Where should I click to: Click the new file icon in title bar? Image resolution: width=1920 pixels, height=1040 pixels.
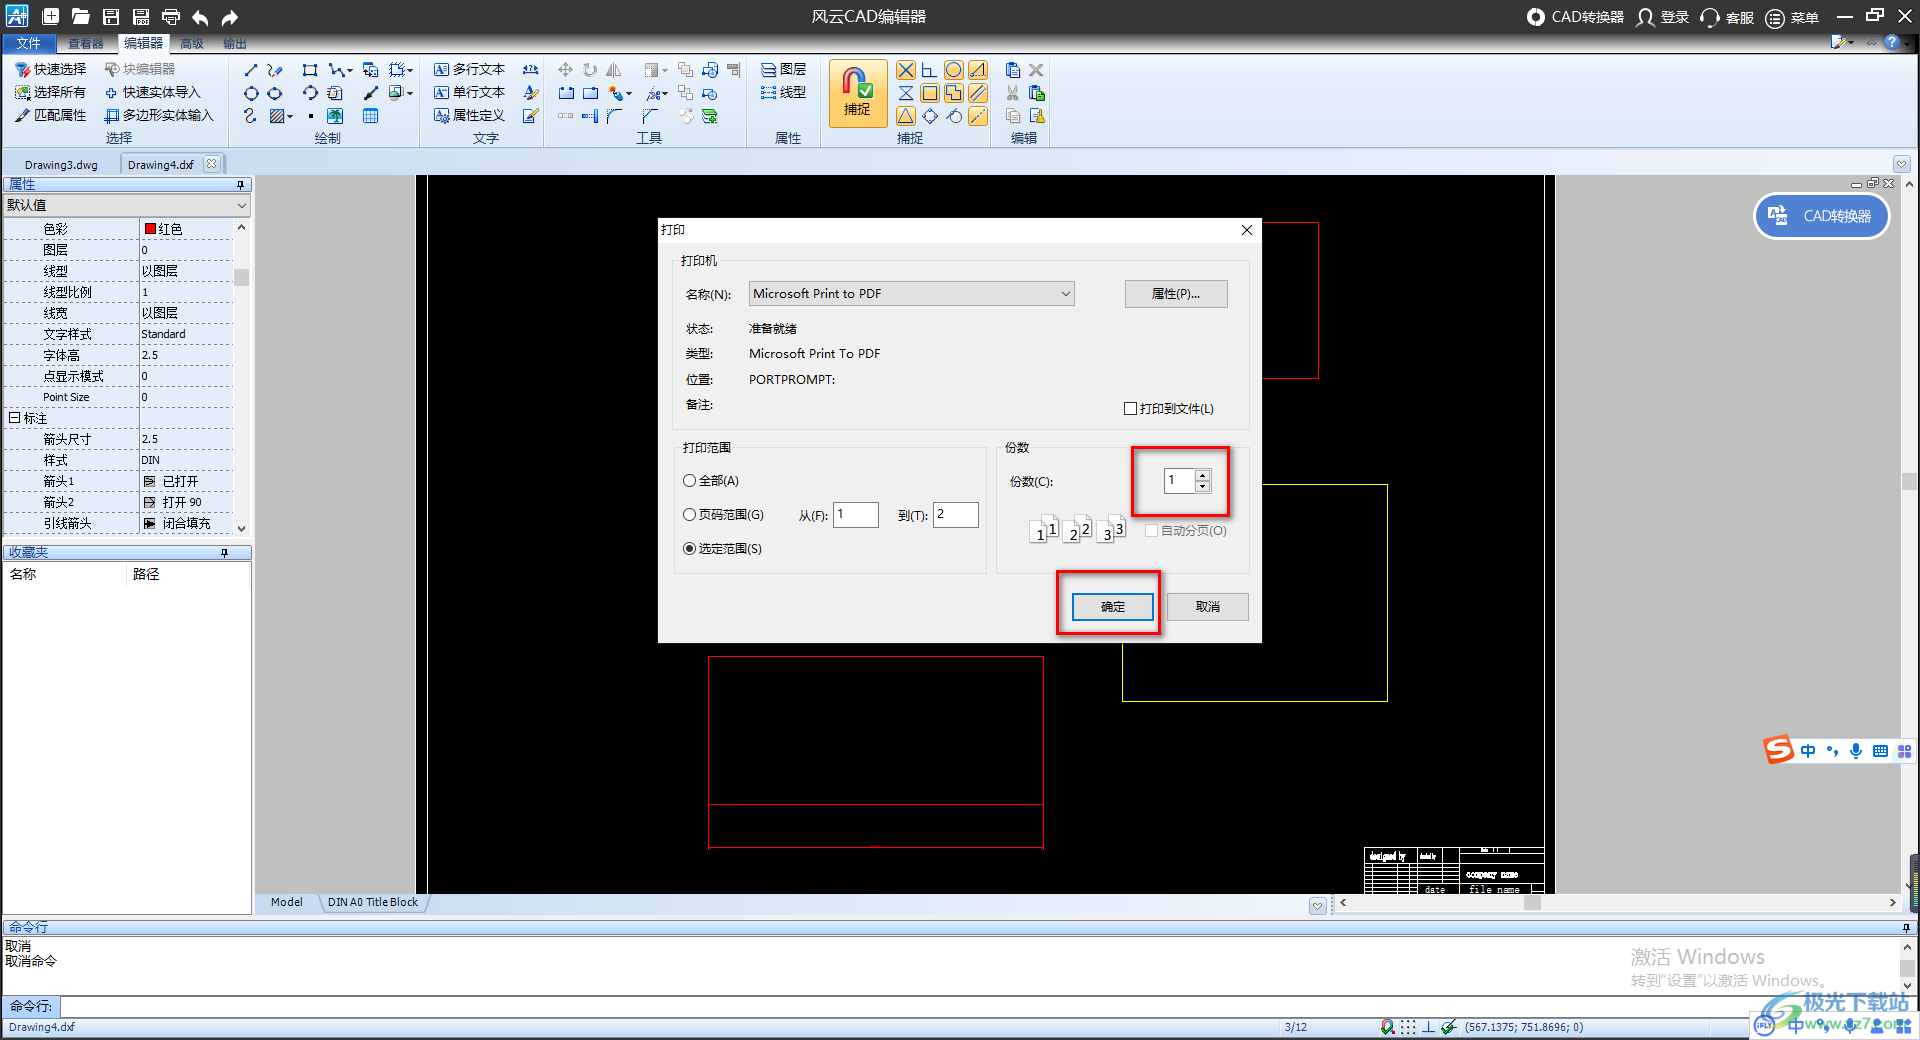(x=51, y=16)
